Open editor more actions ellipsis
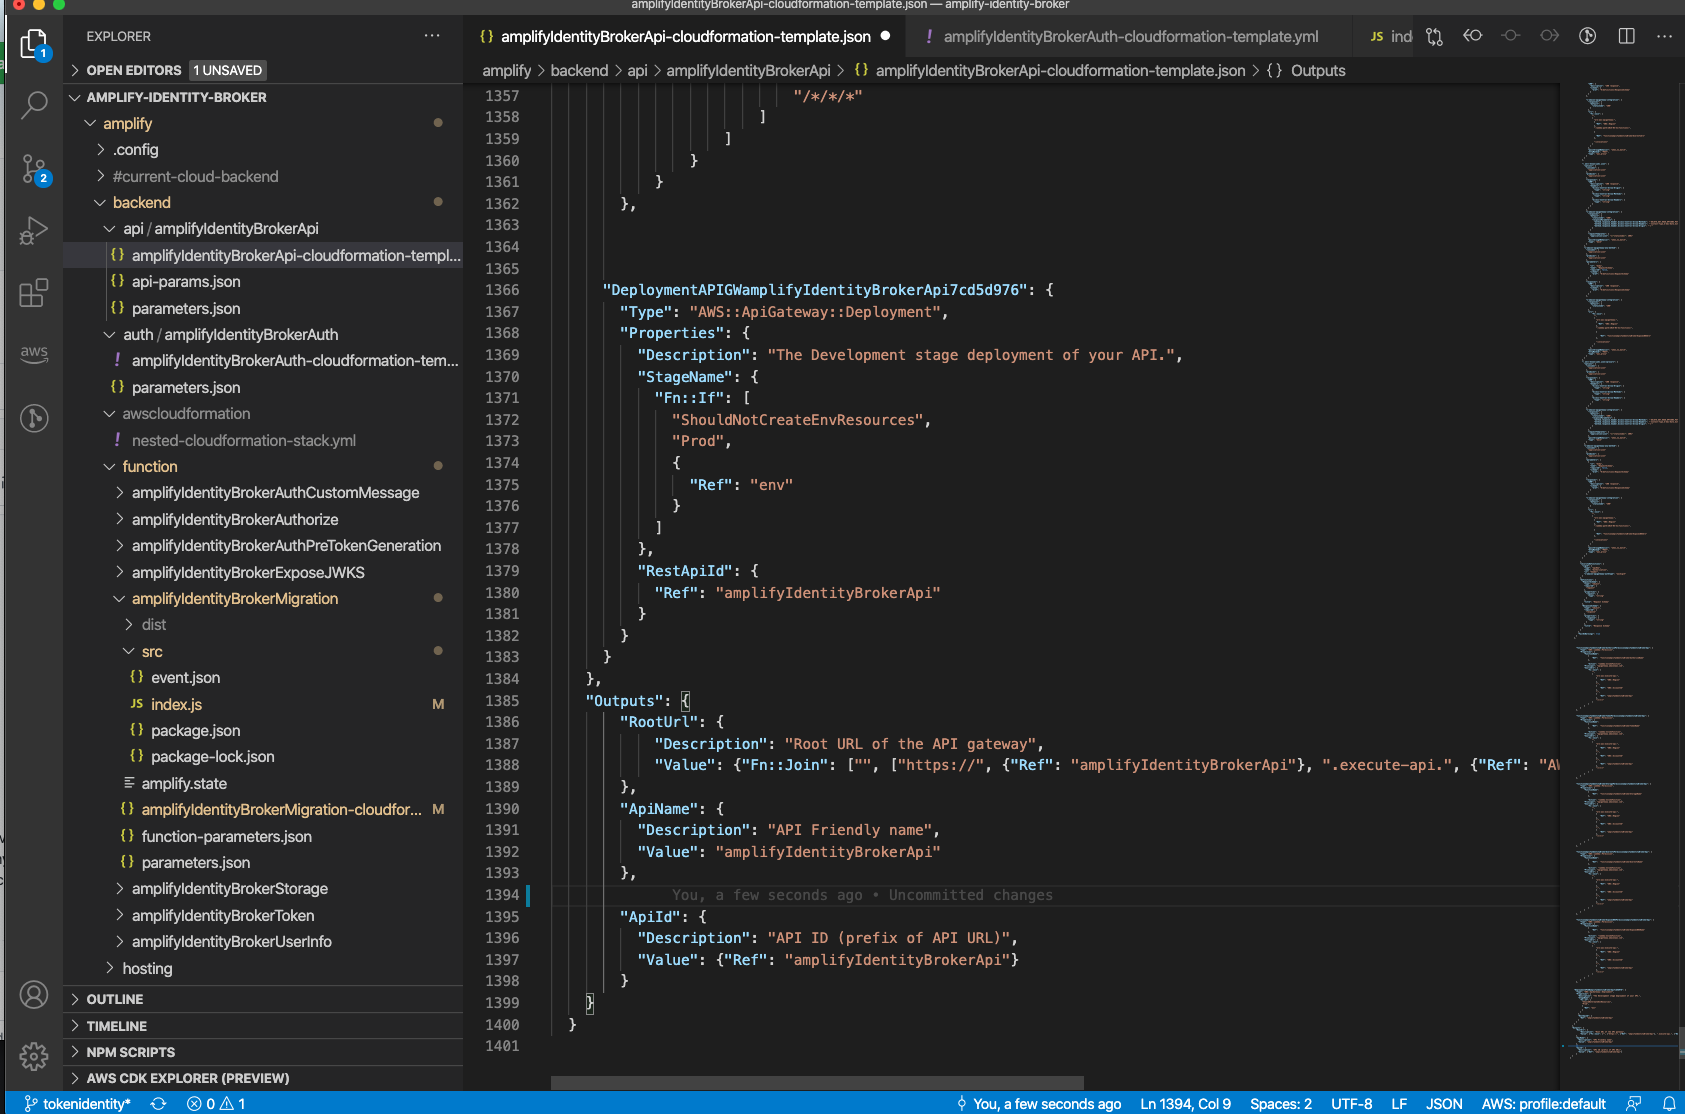1685x1114 pixels. (1664, 36)
